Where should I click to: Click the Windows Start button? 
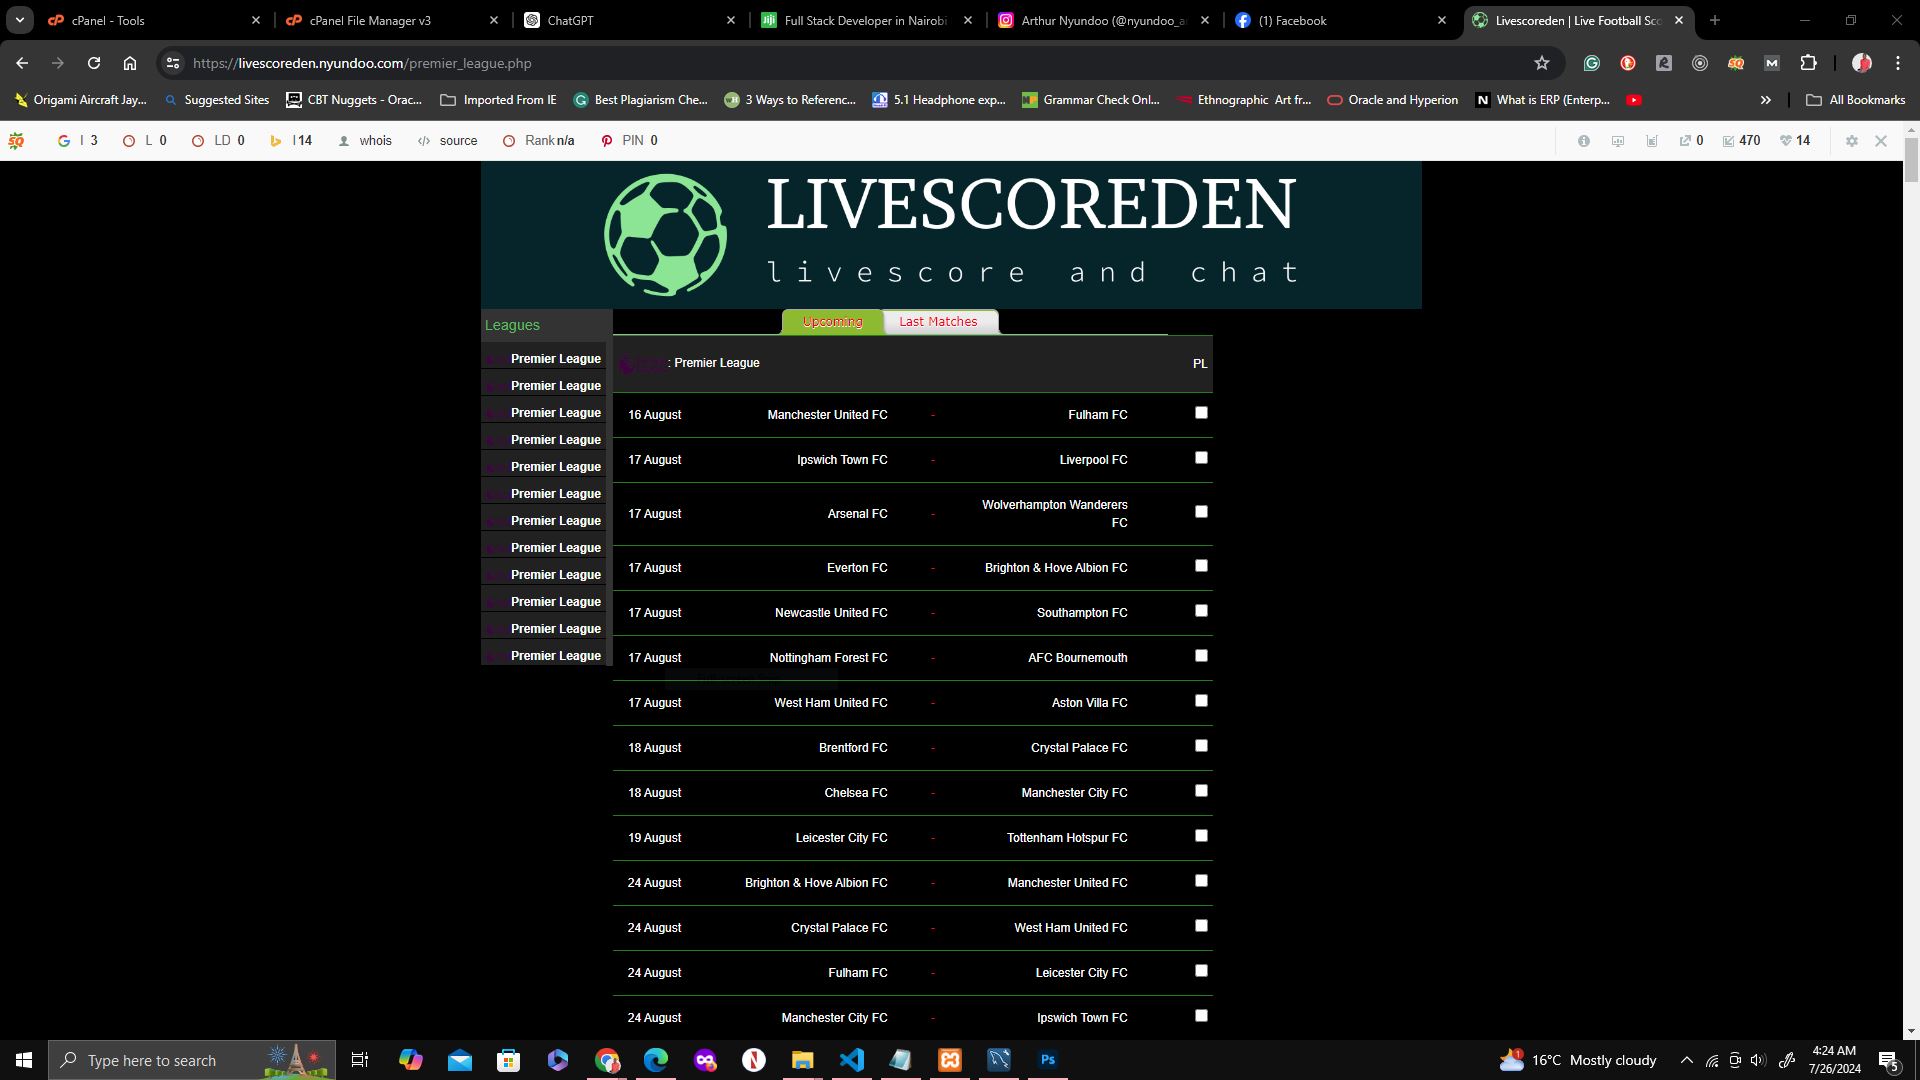tap(24, 1060)
